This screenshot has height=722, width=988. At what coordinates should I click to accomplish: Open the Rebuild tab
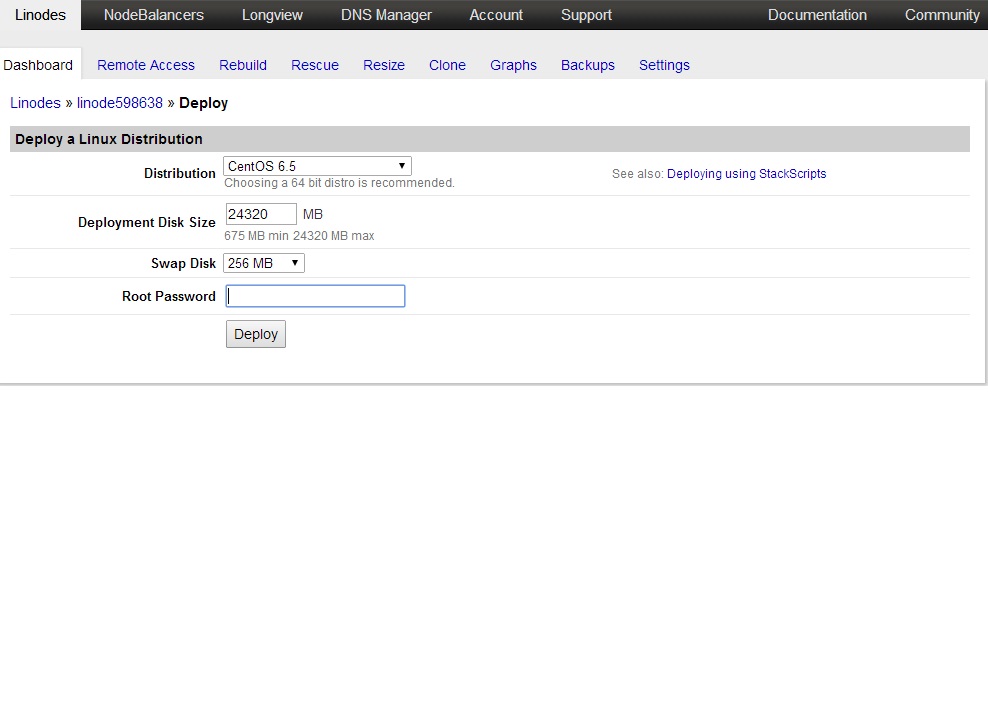(x=243, y=65)
